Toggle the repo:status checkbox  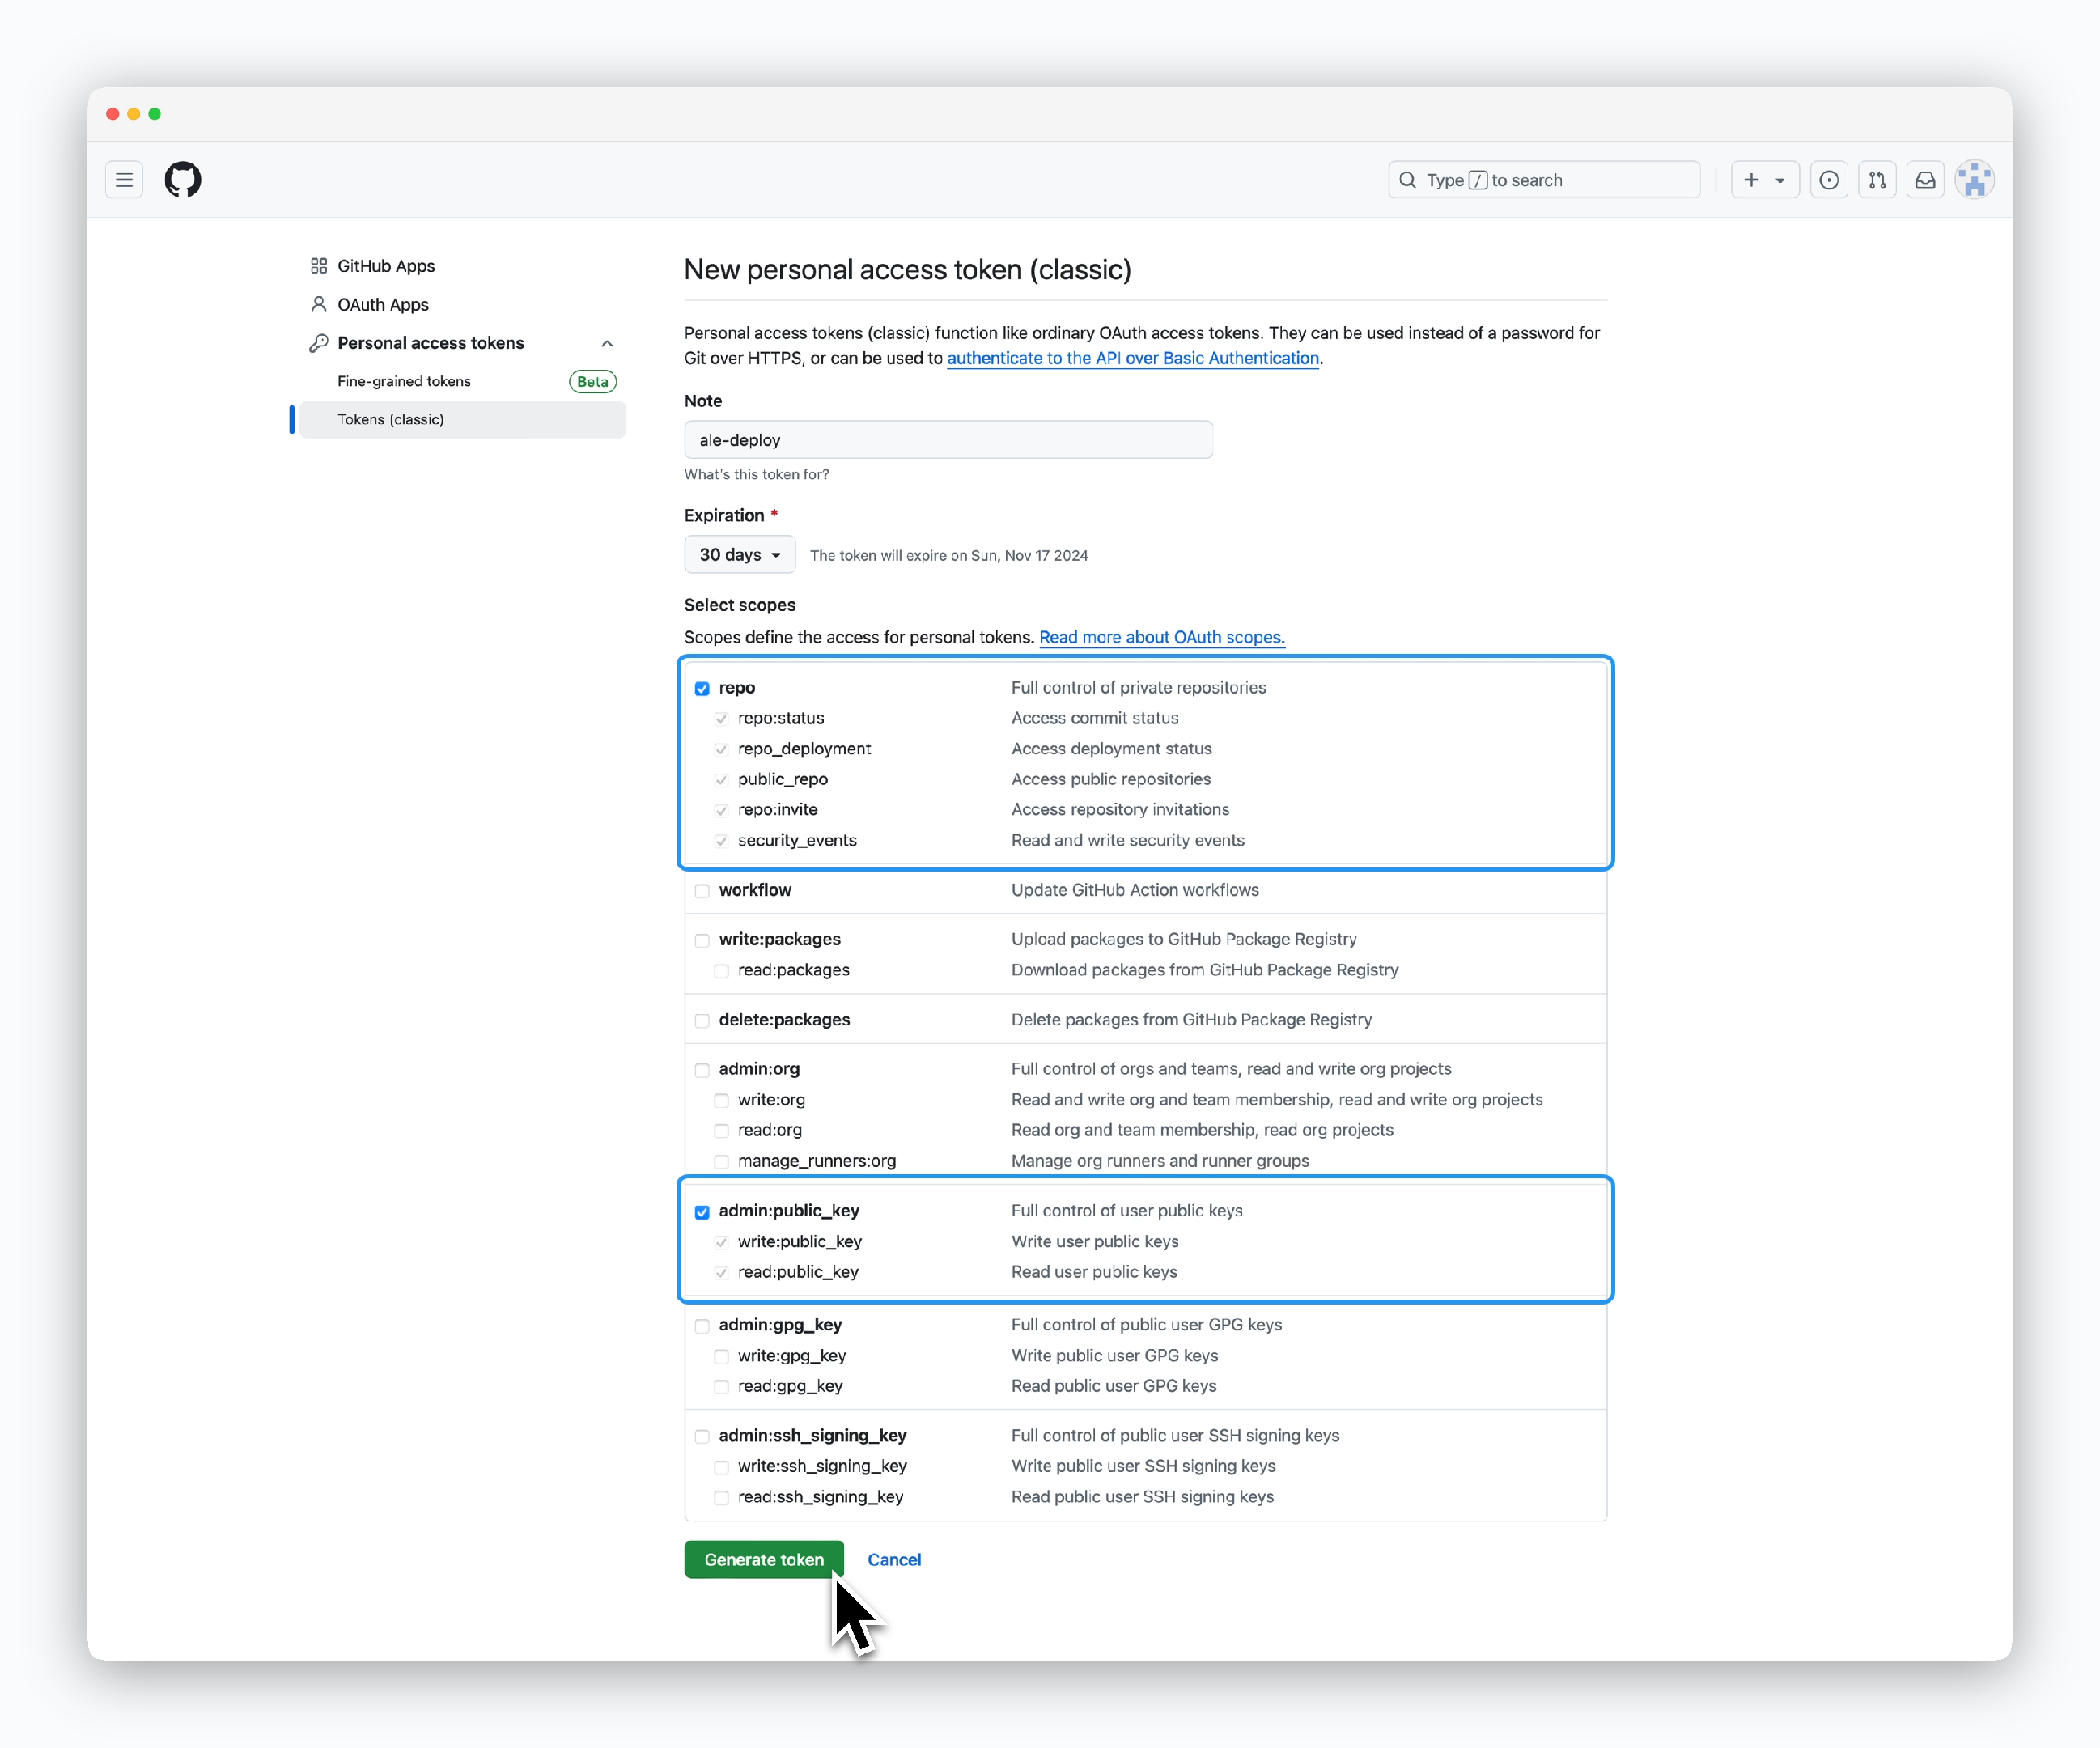[721, 719]
